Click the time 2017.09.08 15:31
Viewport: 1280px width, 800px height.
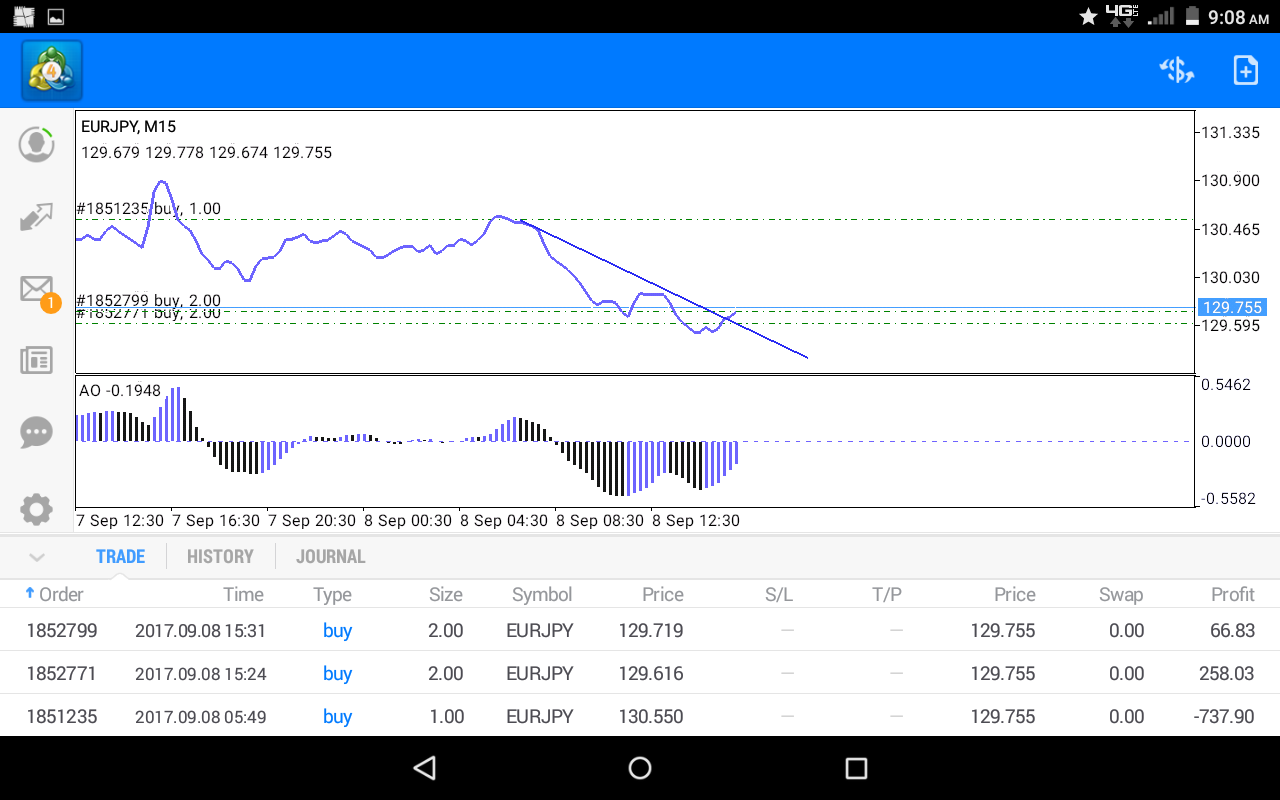click(201, 631)
